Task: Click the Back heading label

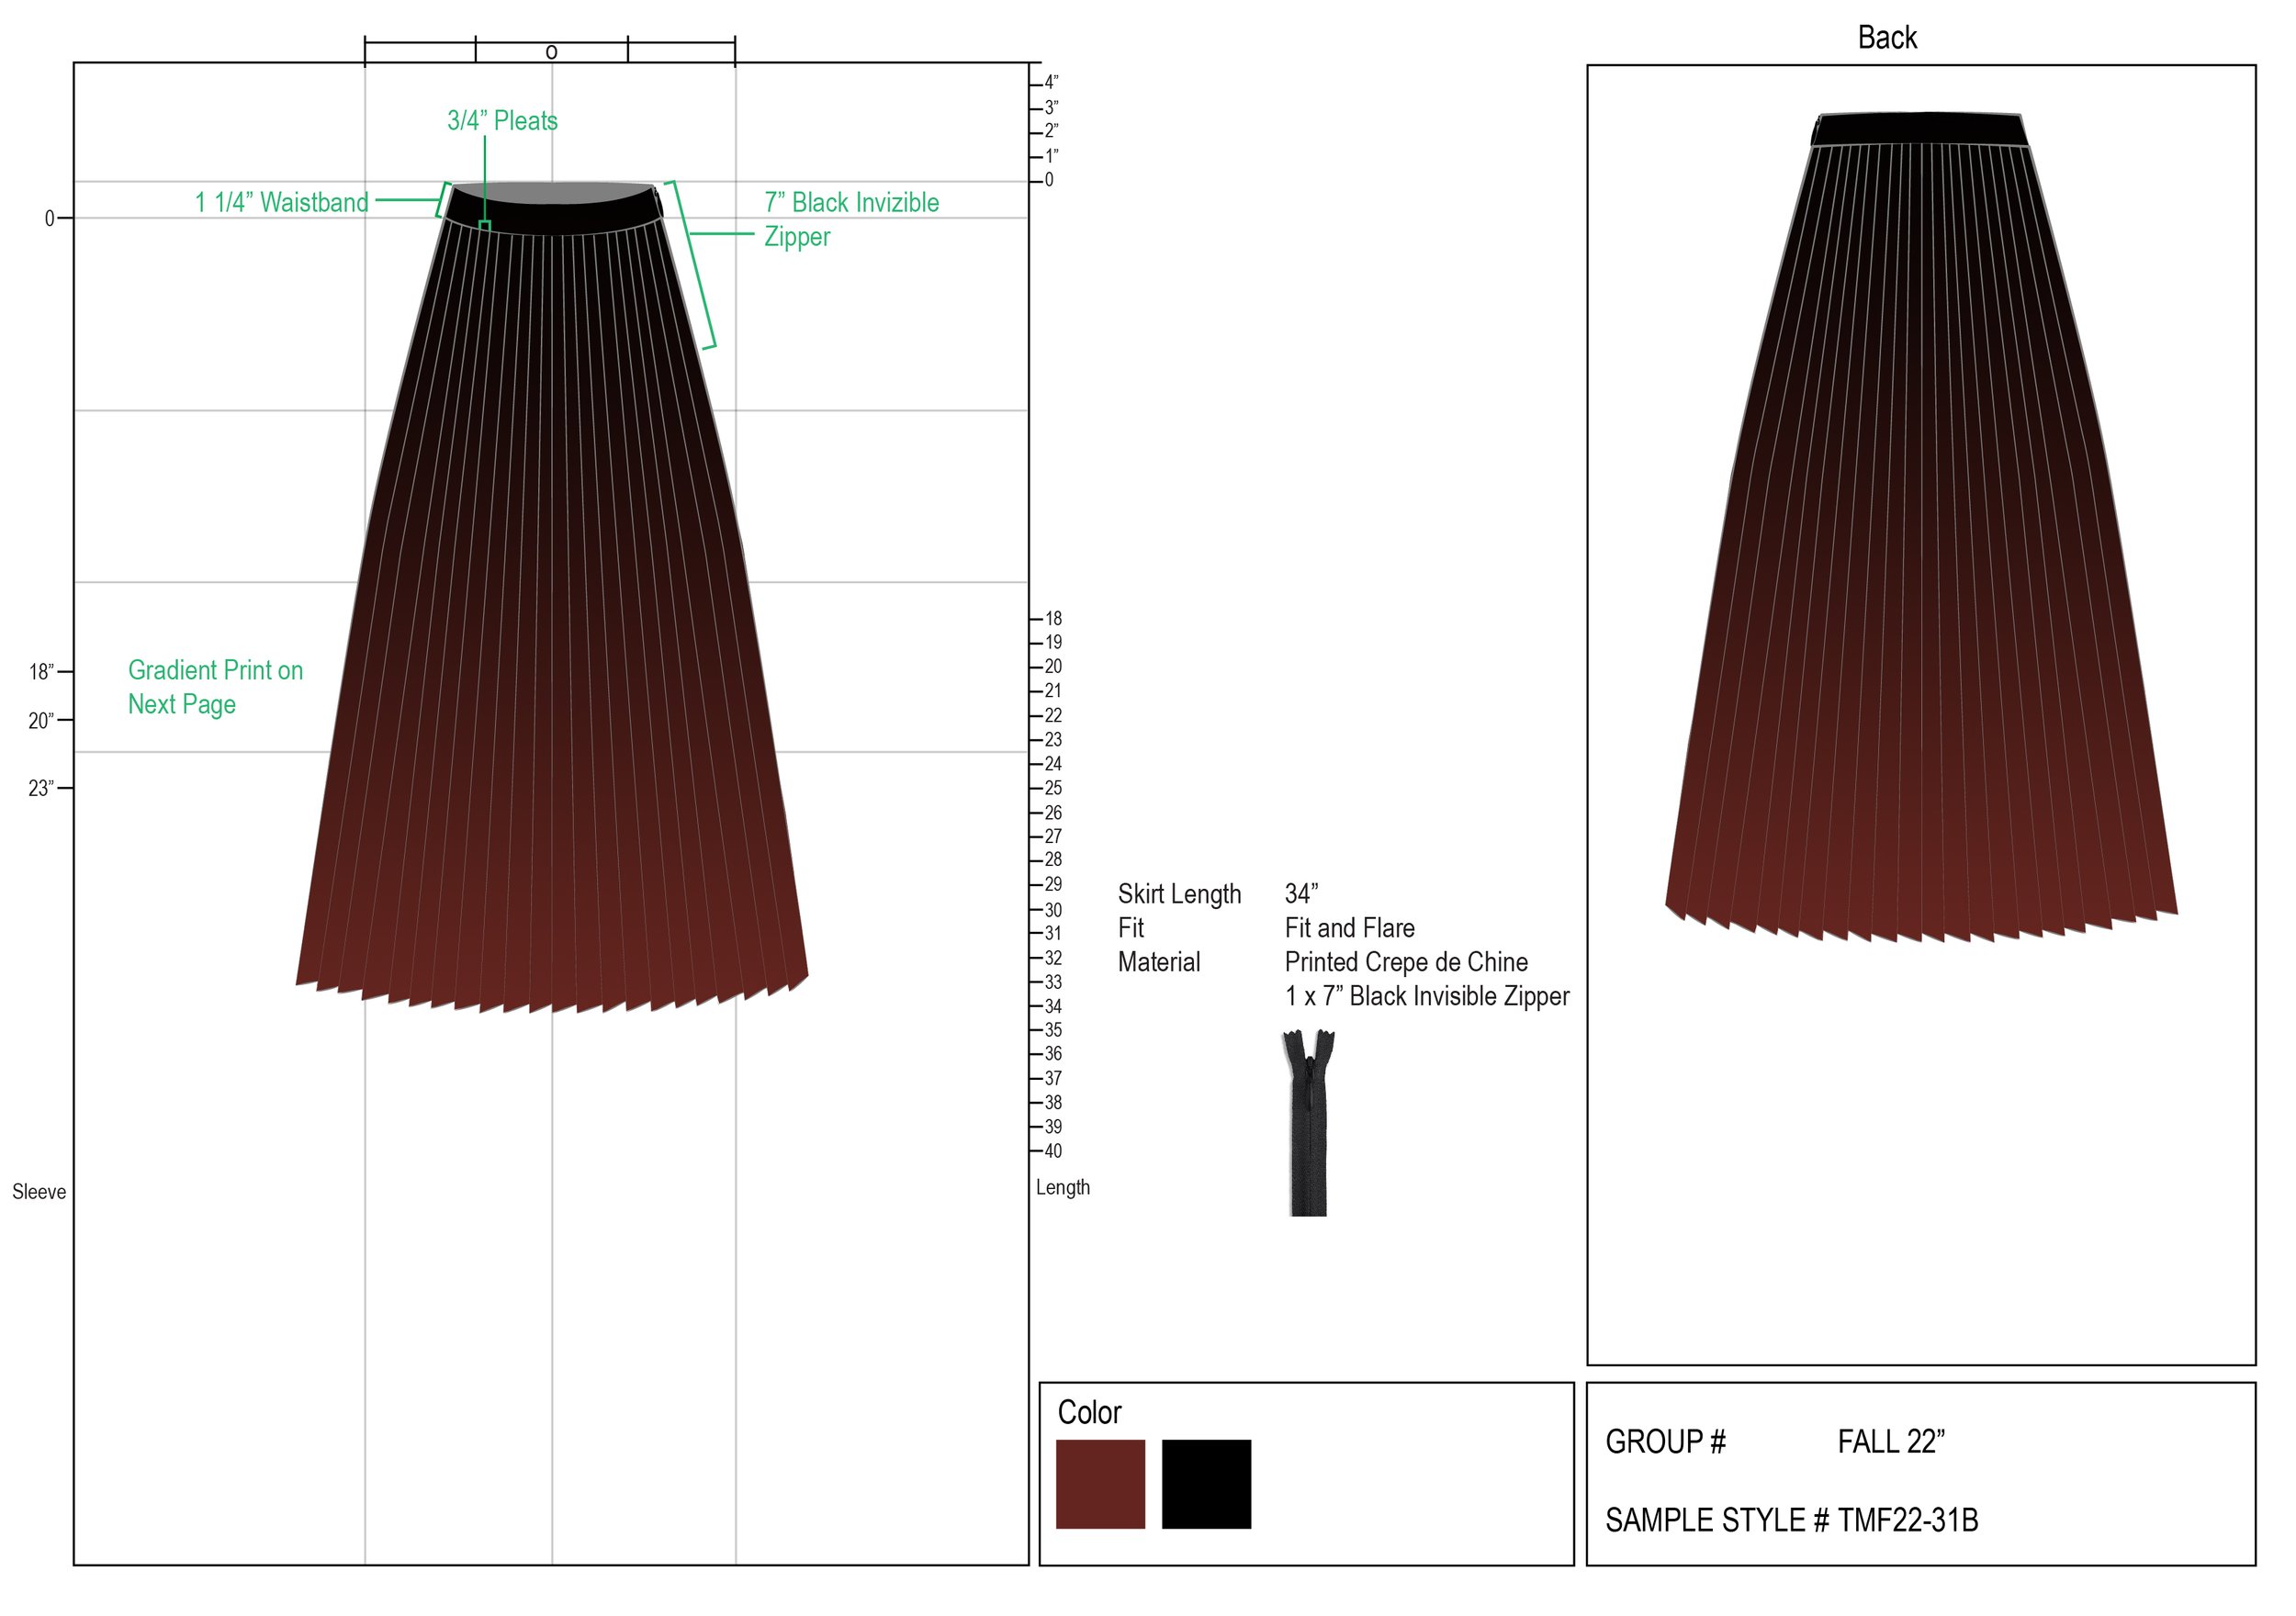Action: point(1887,38)
